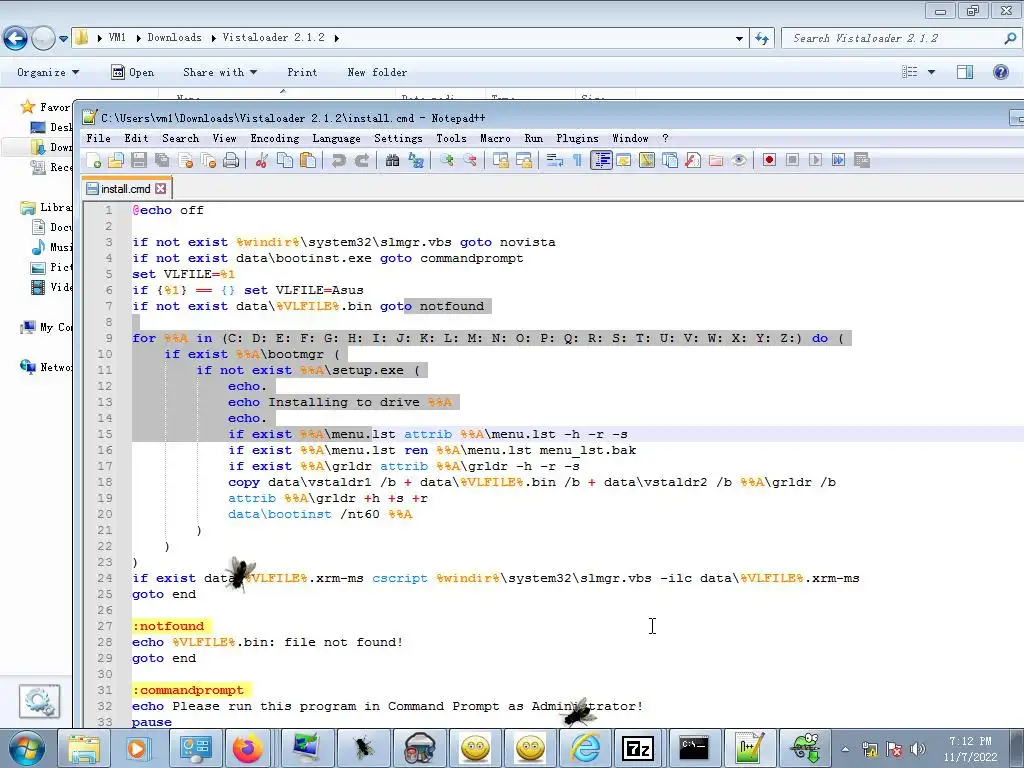The width and height of the screenshot is (1024, 768).
Task: Open the Replace dialog icon
Action: tap(415, 160)
